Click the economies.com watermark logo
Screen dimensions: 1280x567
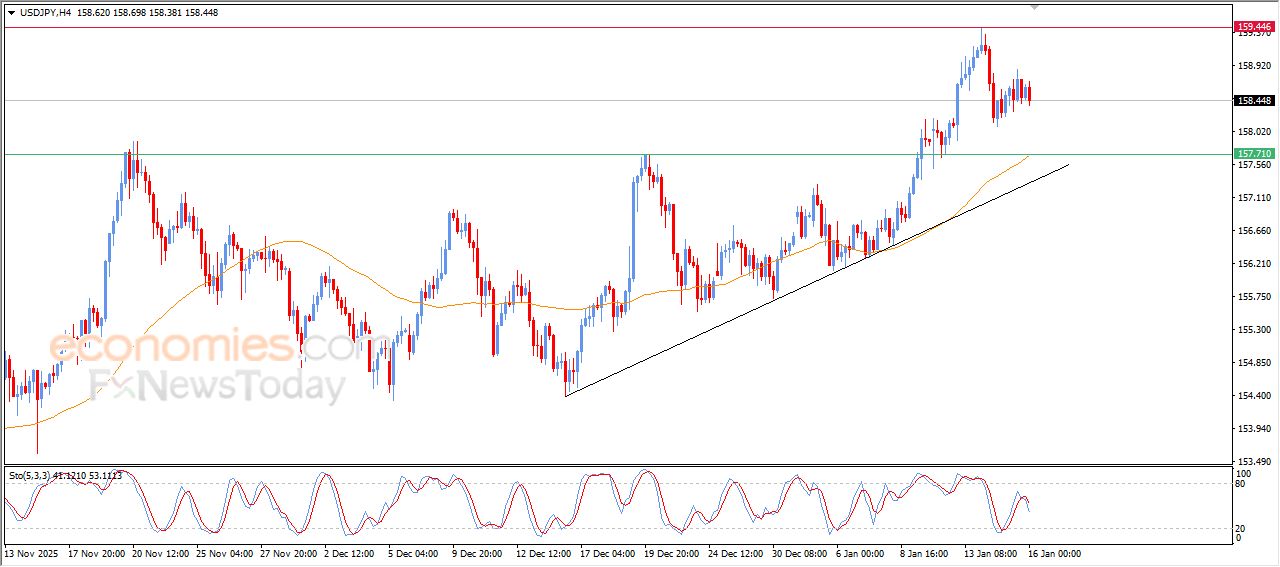[x=200, y=347]
